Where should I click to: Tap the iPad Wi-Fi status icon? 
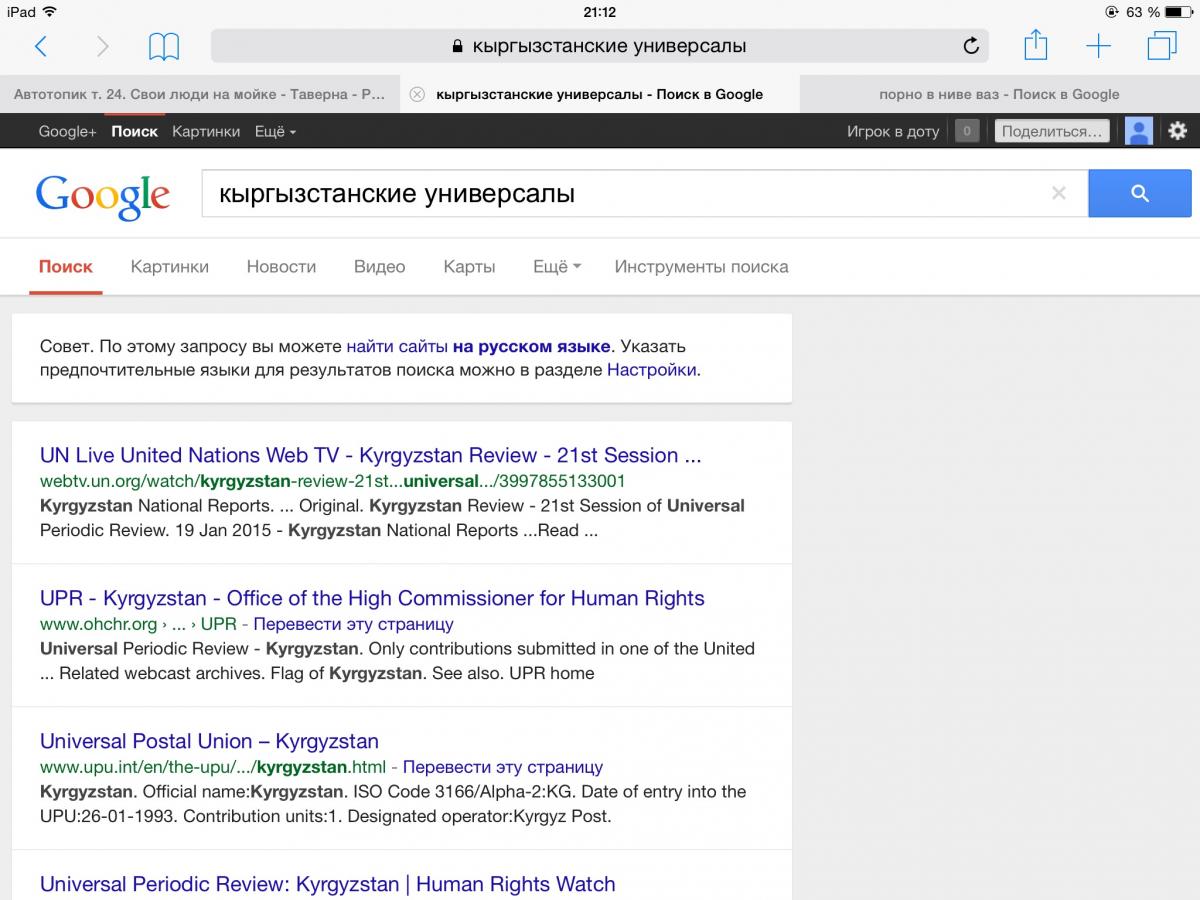(50, 12)
